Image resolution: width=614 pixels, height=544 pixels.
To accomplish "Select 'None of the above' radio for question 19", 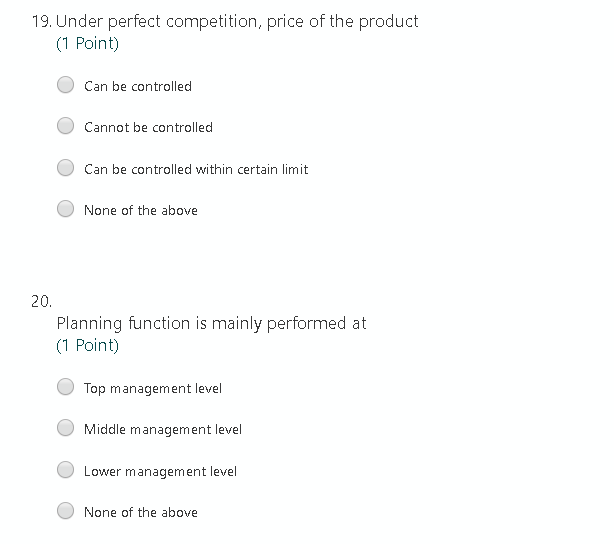I will tap(65, 209).
